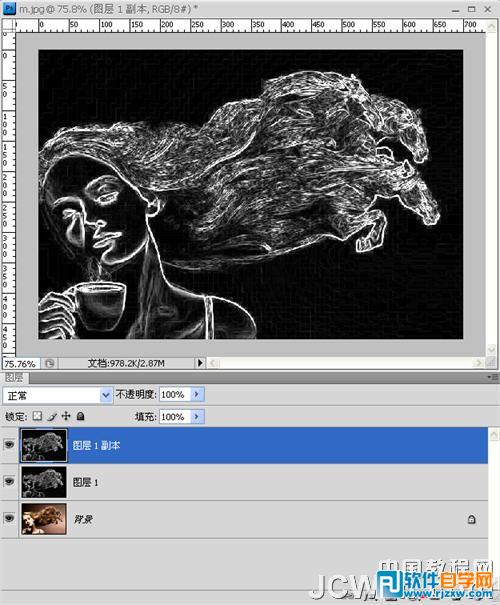
Task: Expand the 填充 fill slider arrow
Action: pyautogui.click(x=197, y=417)
